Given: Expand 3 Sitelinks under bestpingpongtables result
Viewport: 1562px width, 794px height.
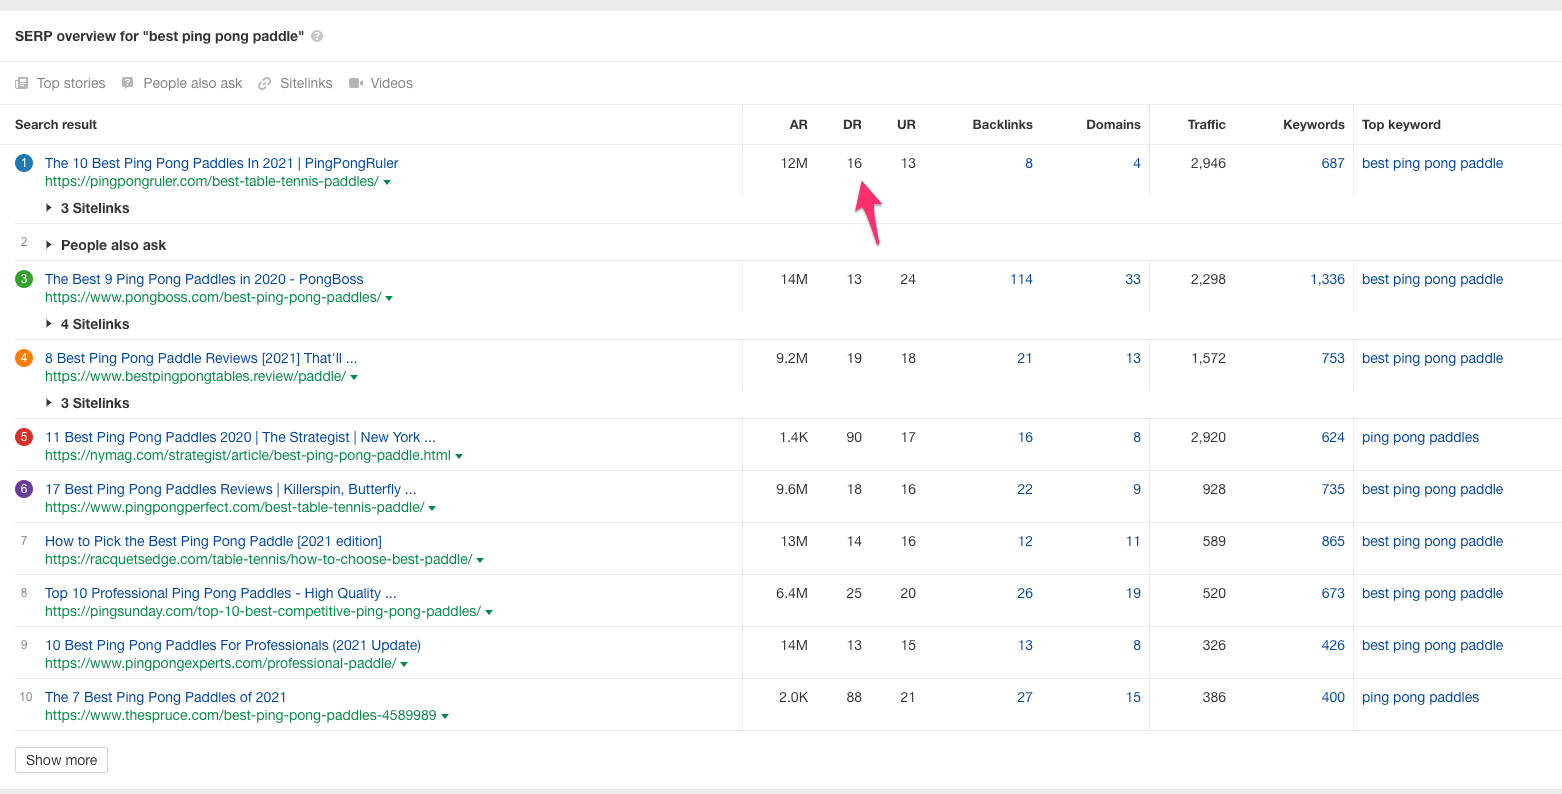Looking at the screenshot, I should (88, 403).
